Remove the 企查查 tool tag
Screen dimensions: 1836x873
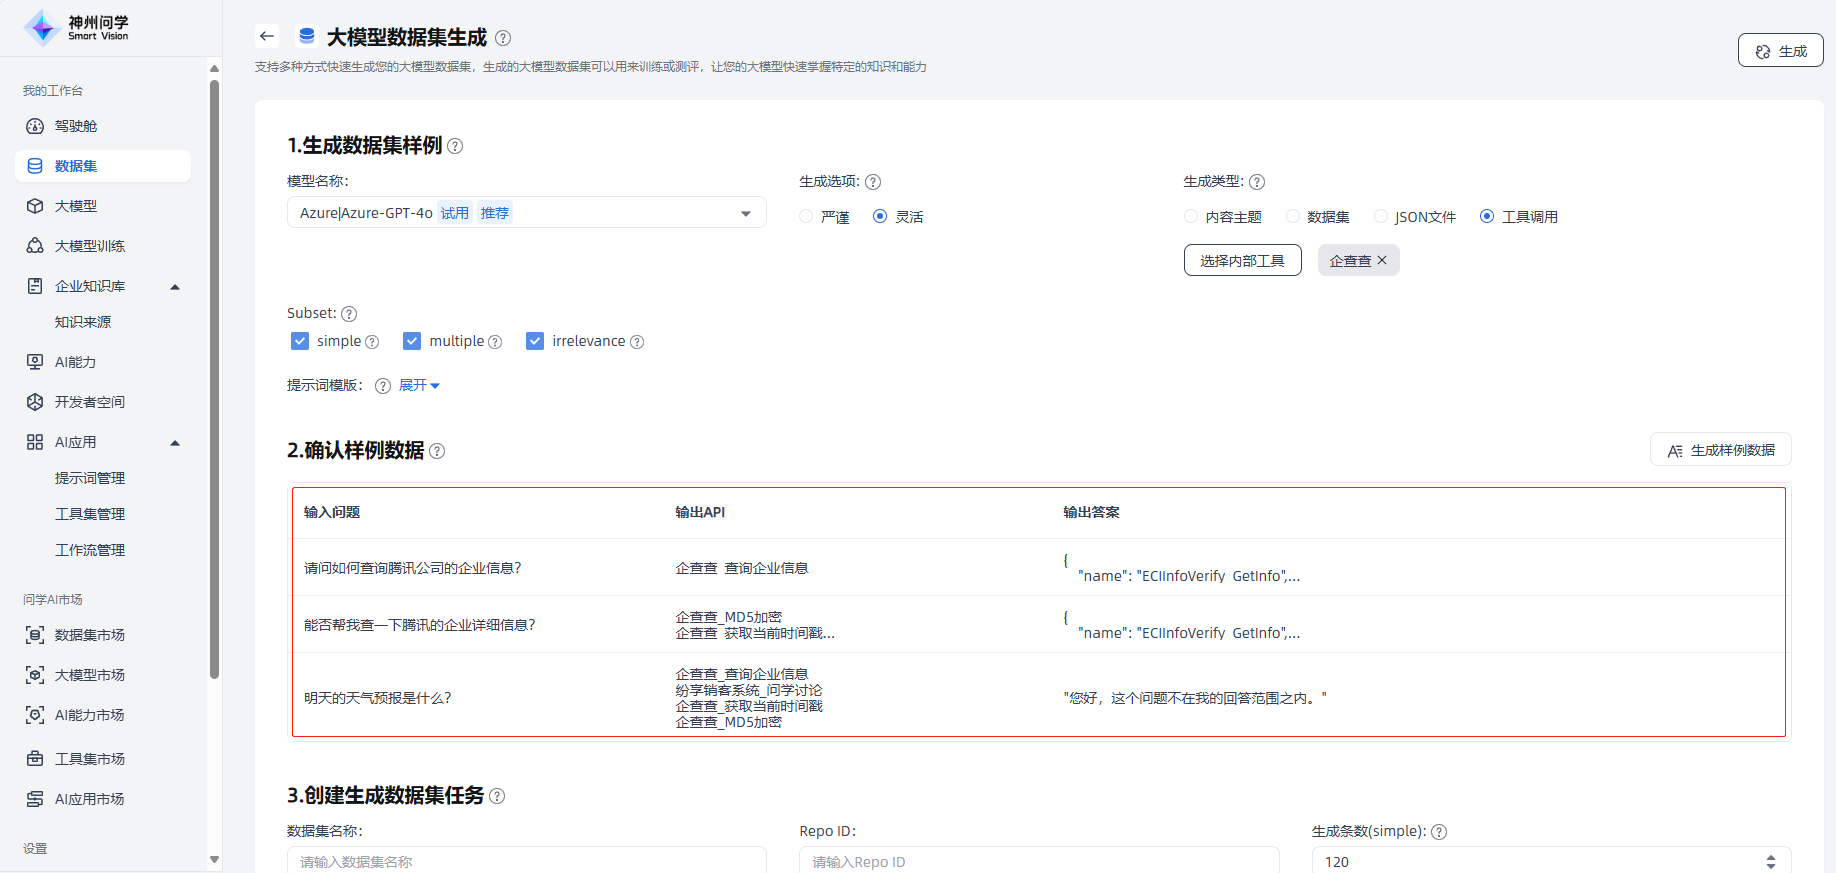coord(1382,260)
